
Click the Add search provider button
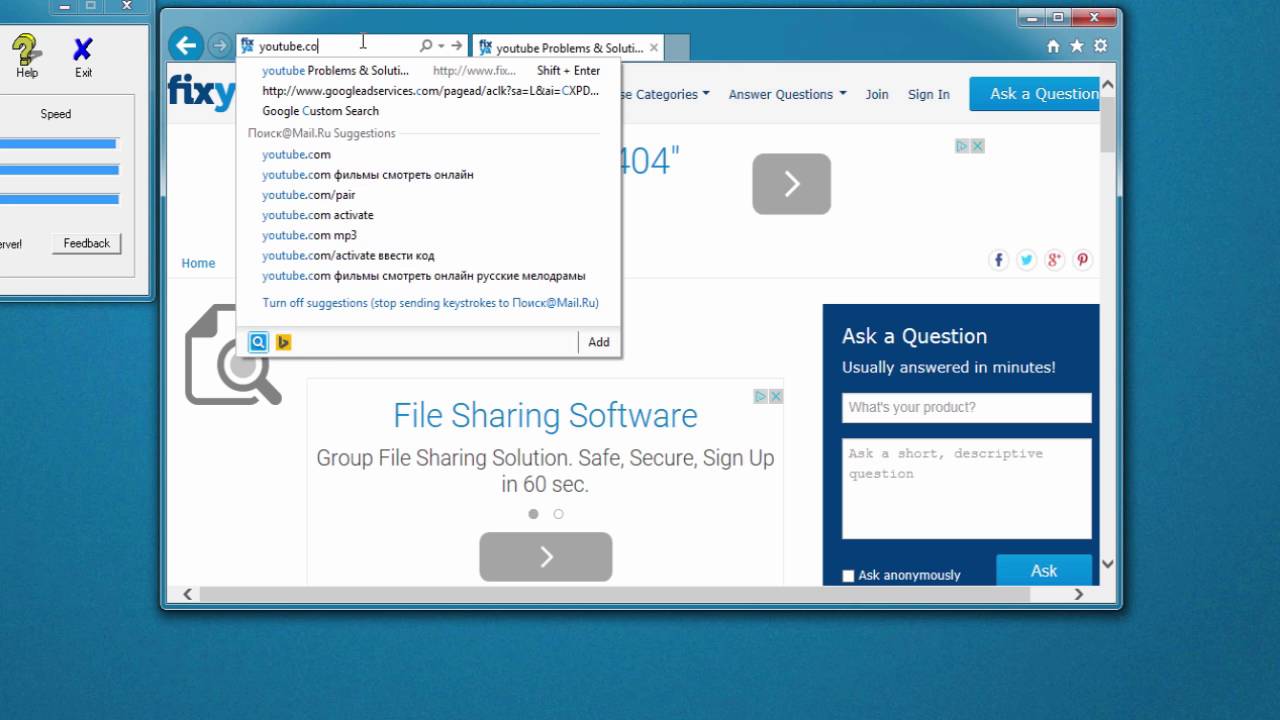coord(599,342)
